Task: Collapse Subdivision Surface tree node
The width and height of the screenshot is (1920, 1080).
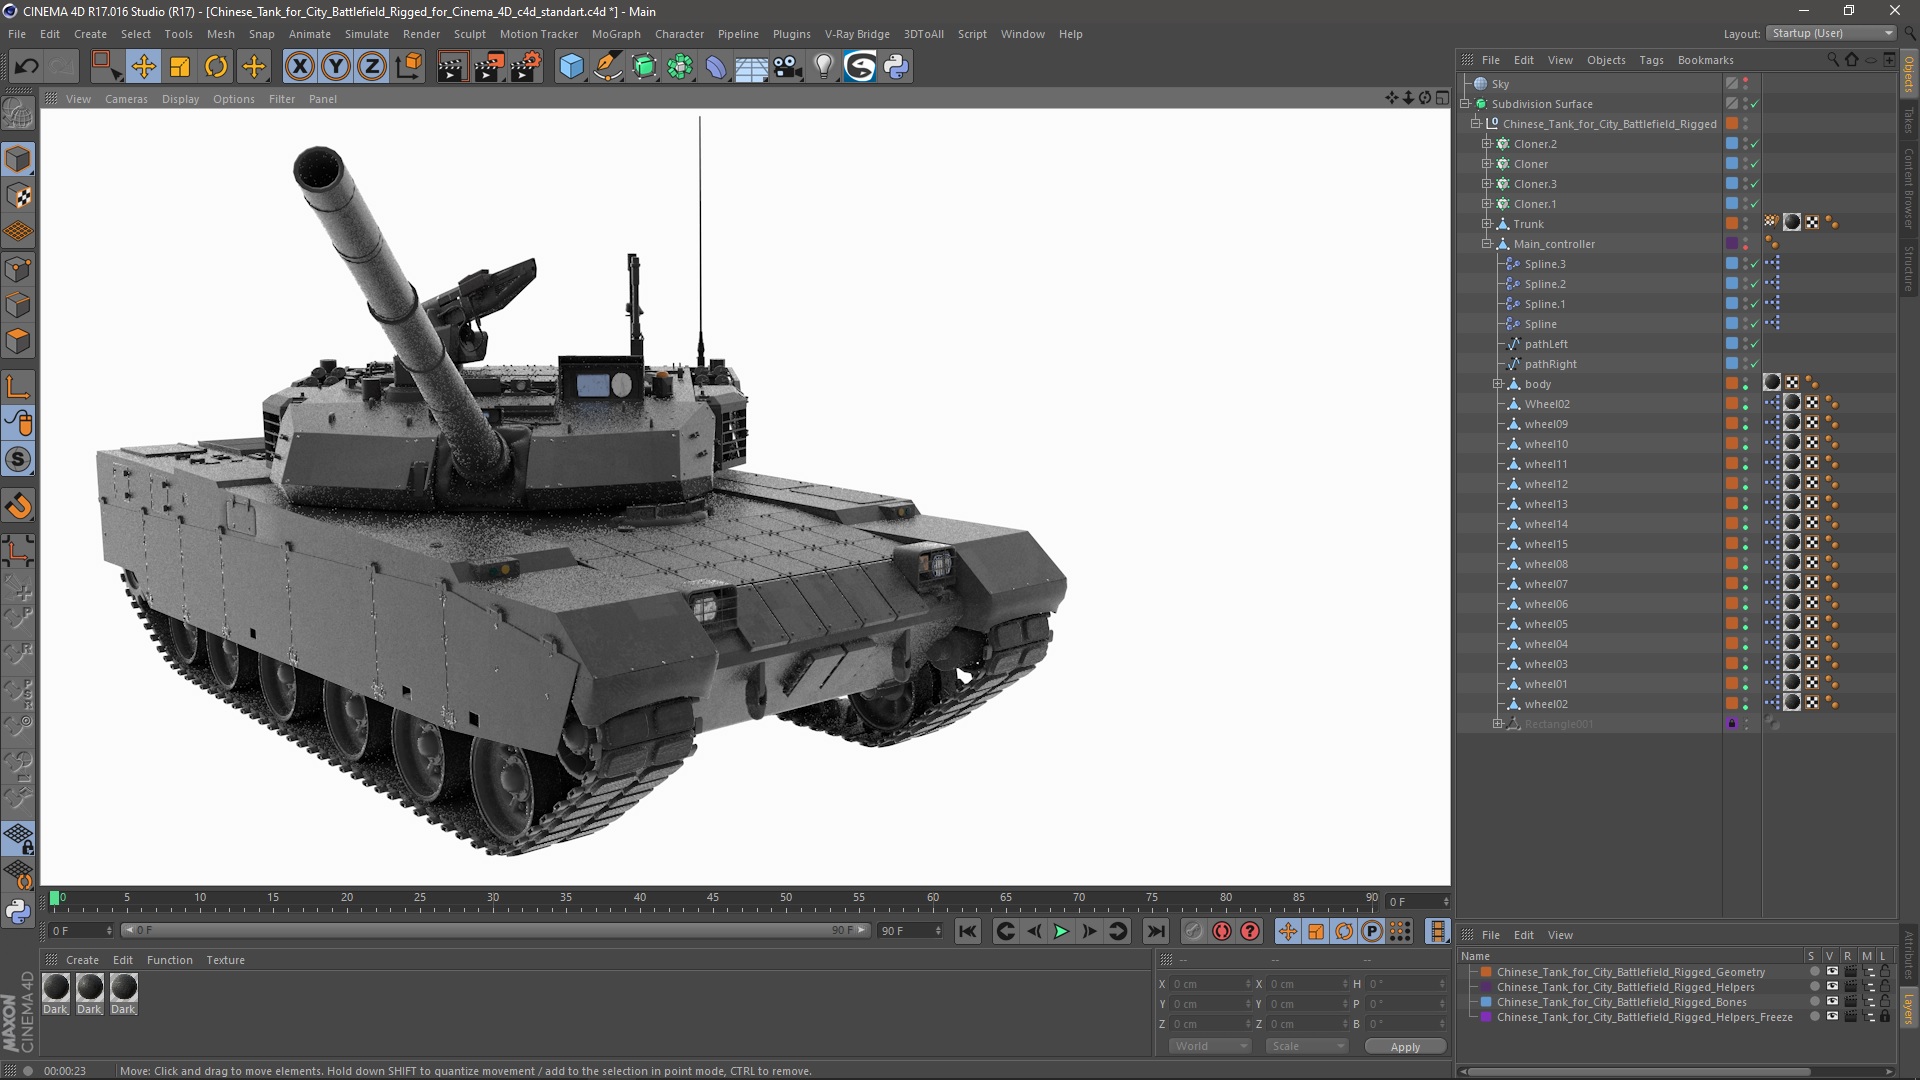Action: pos(1465,104)
